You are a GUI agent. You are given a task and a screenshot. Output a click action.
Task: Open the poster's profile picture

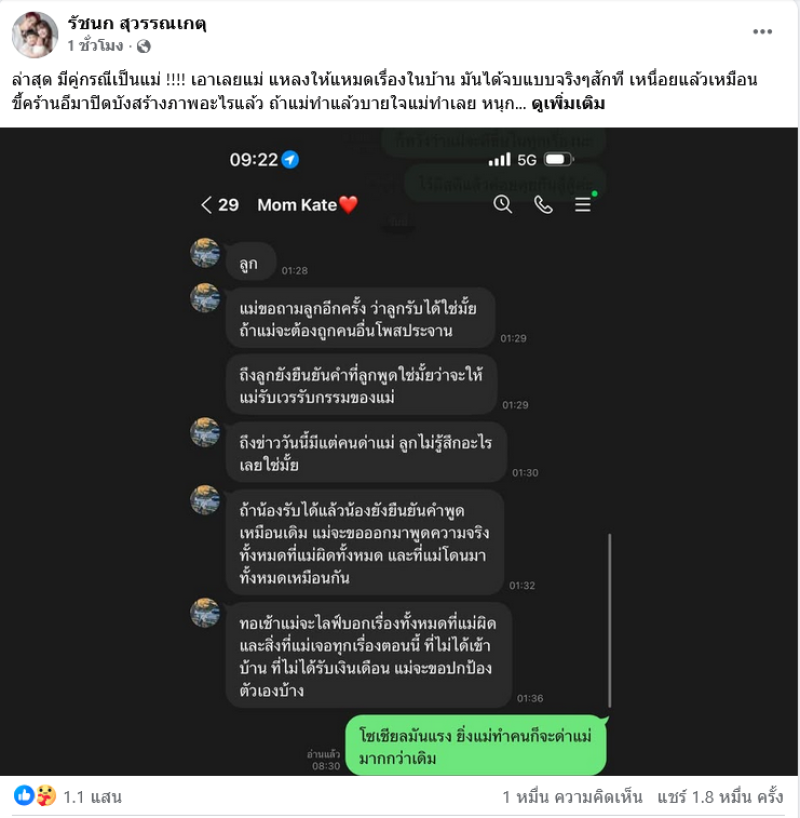coord(35,34)
